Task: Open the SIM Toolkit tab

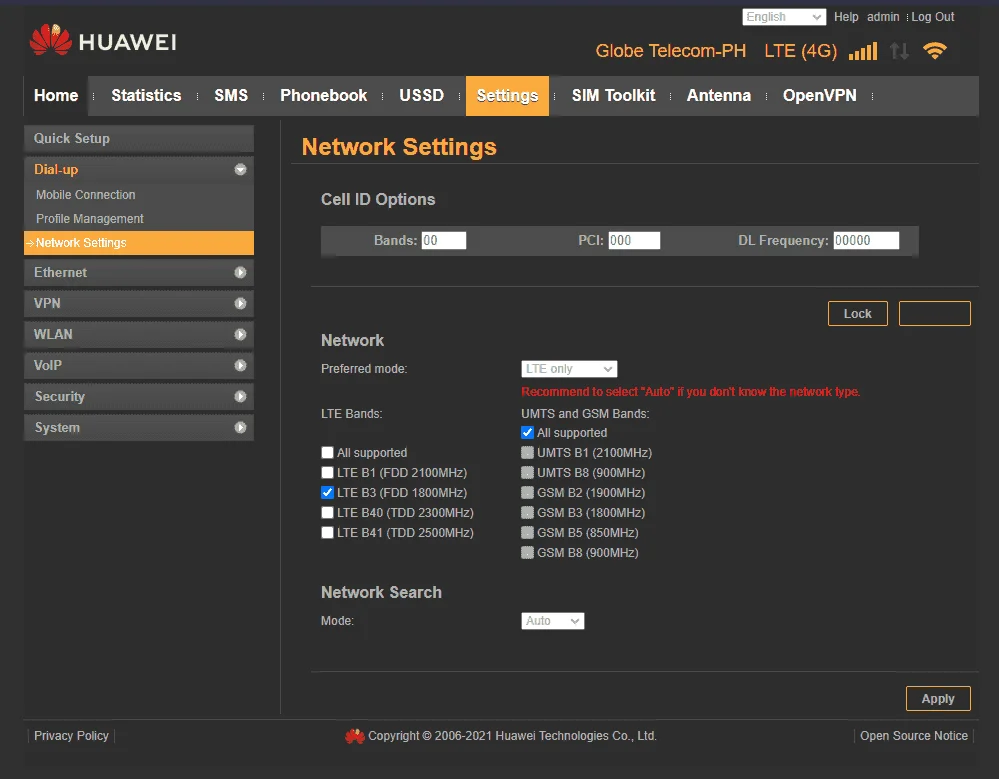Action: point(613,96)
